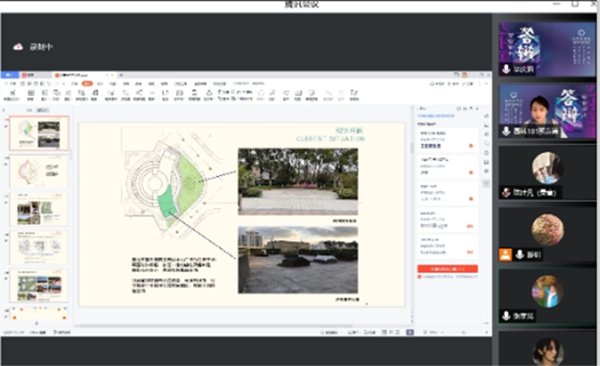Click the cloud recording icon beside 录制中
The width and height of the screenshot is (600, 366).
18,47
